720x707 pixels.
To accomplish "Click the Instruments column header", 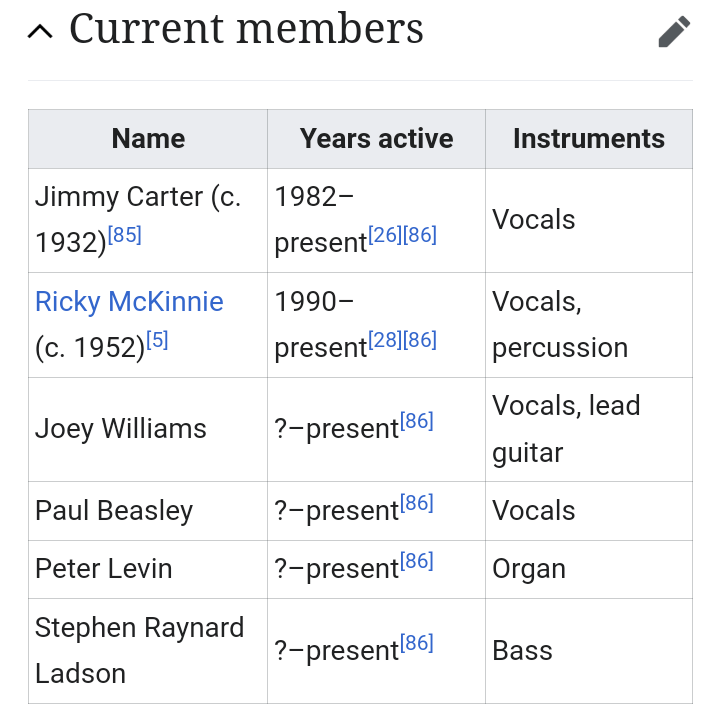I will coord(588,139).
